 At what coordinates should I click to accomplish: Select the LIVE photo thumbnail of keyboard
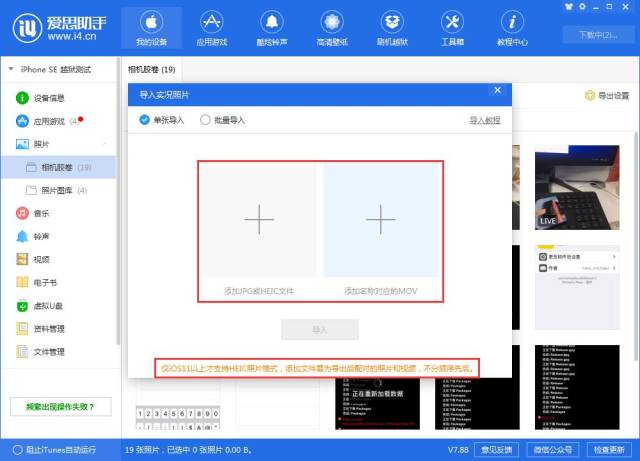[577, 187]
